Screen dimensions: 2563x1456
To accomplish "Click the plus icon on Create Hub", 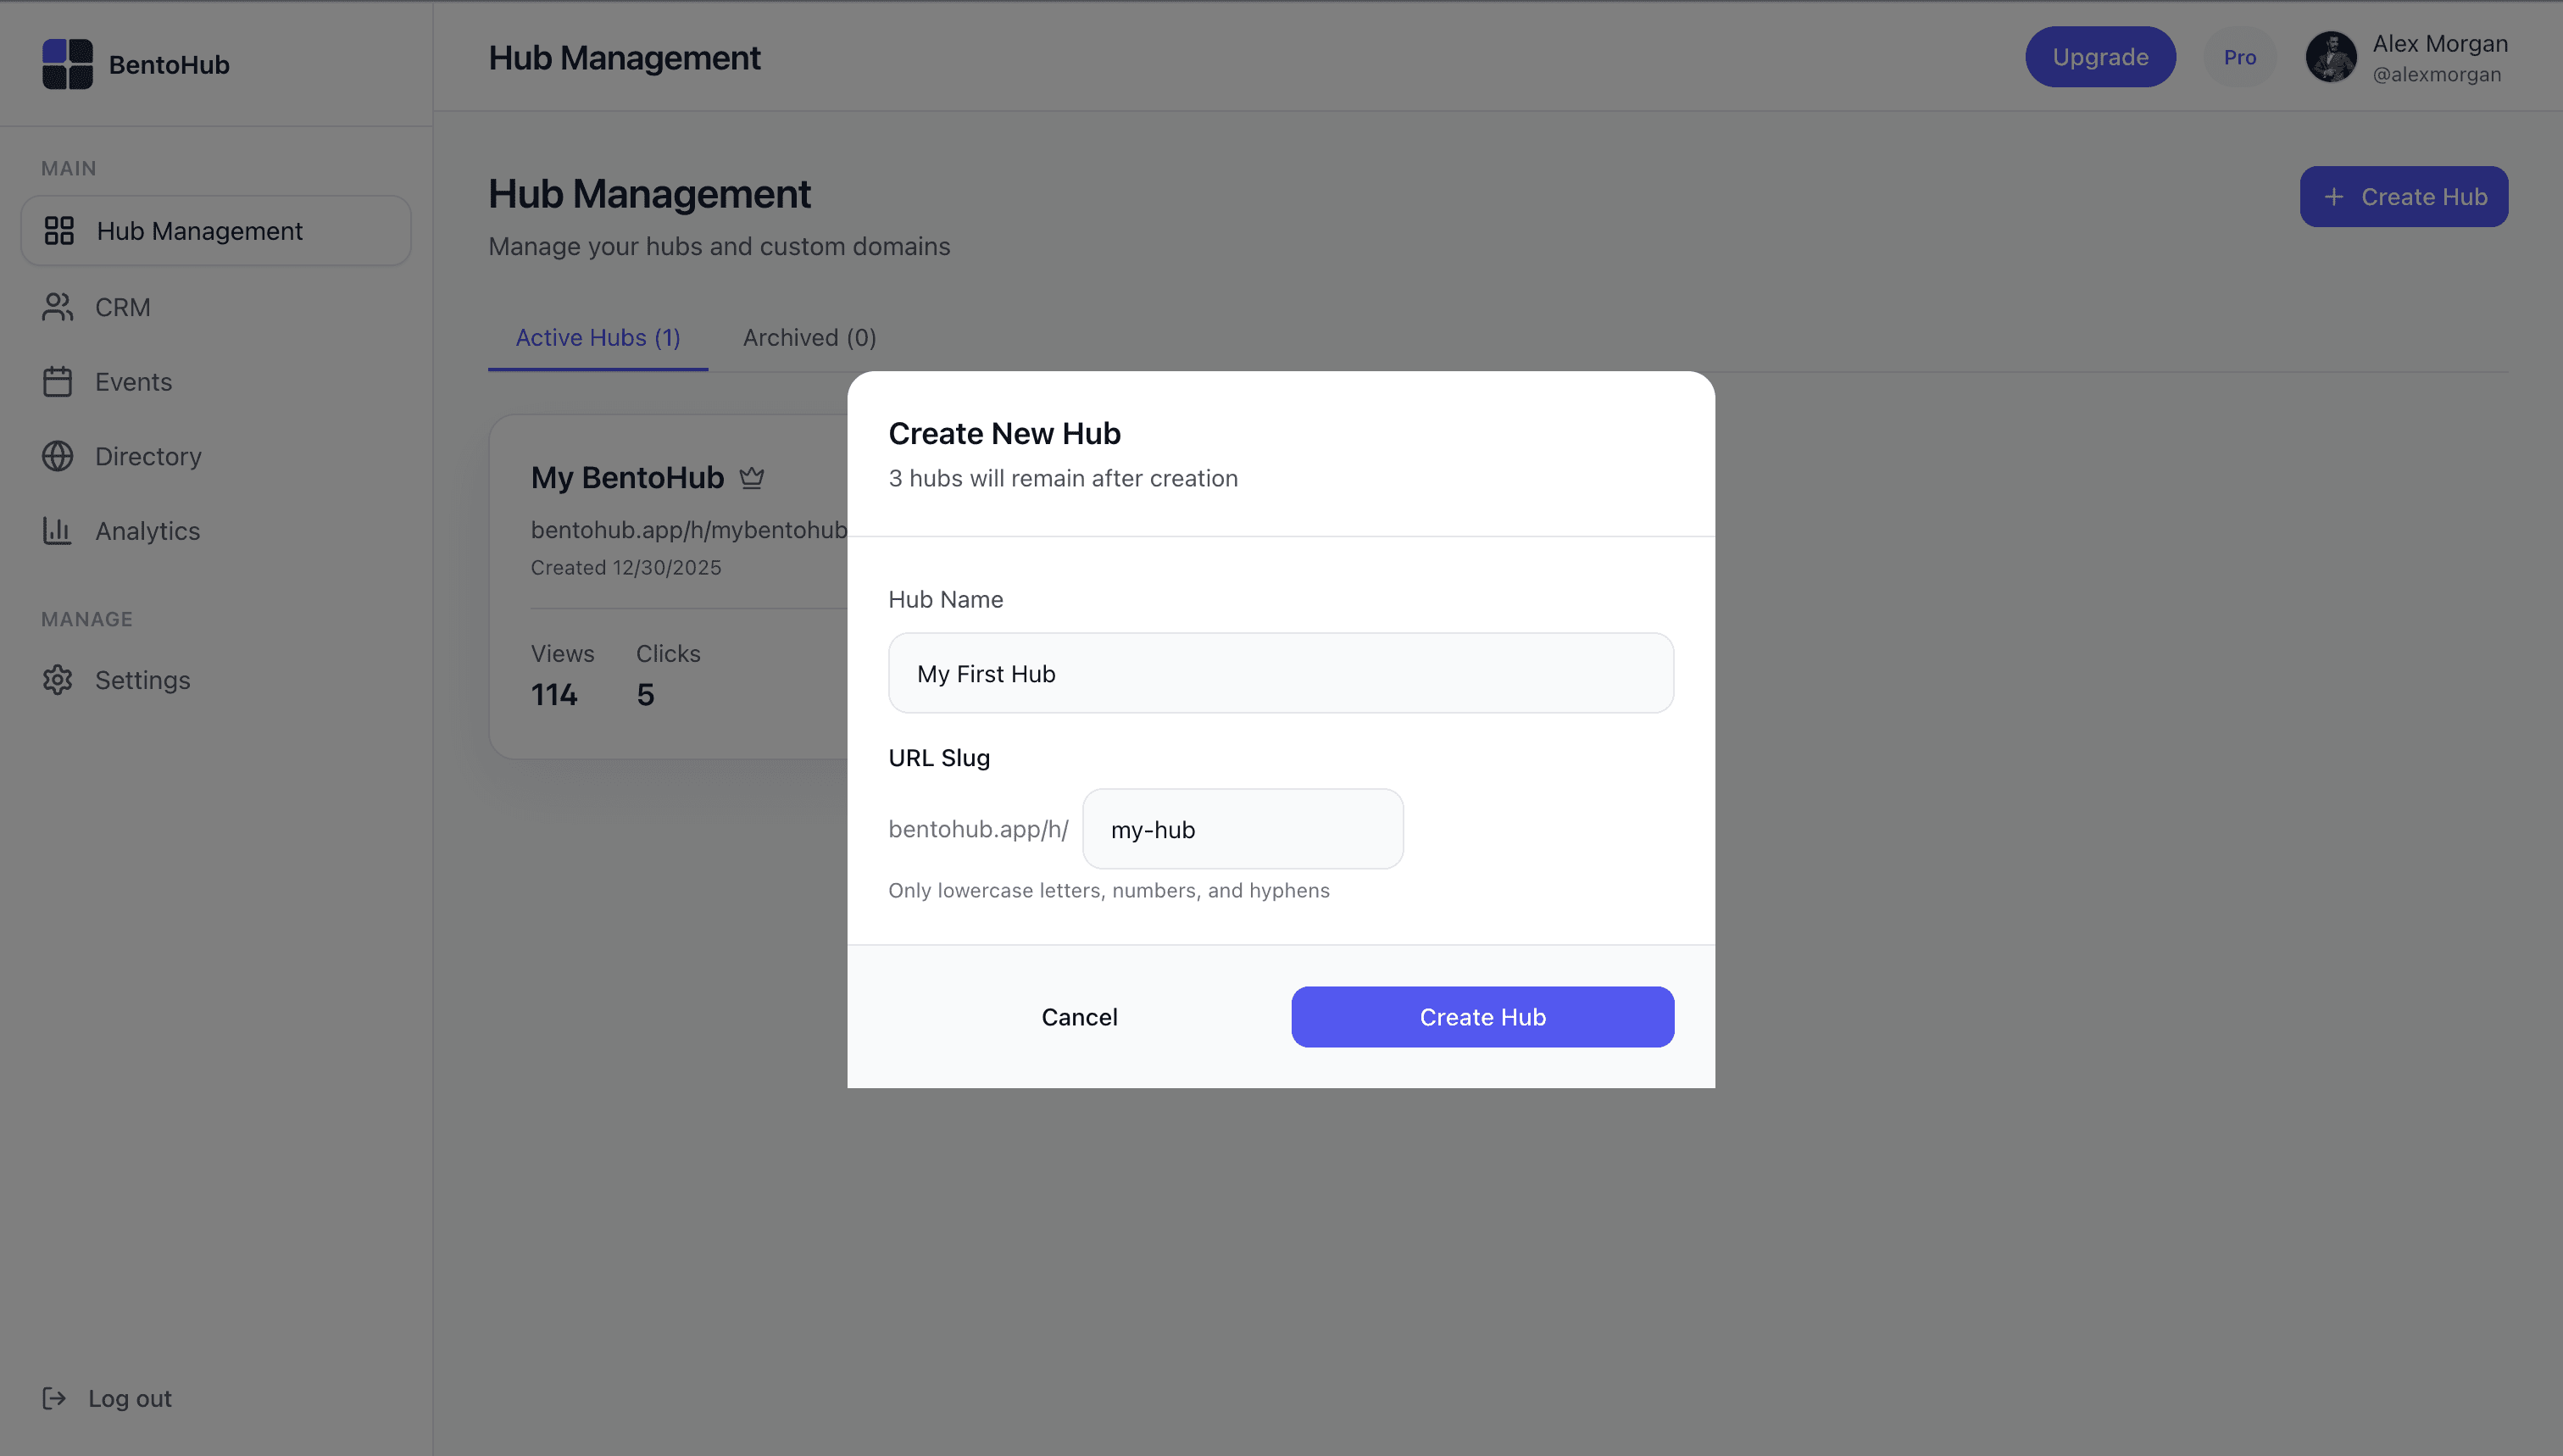I will (2335, 196).
